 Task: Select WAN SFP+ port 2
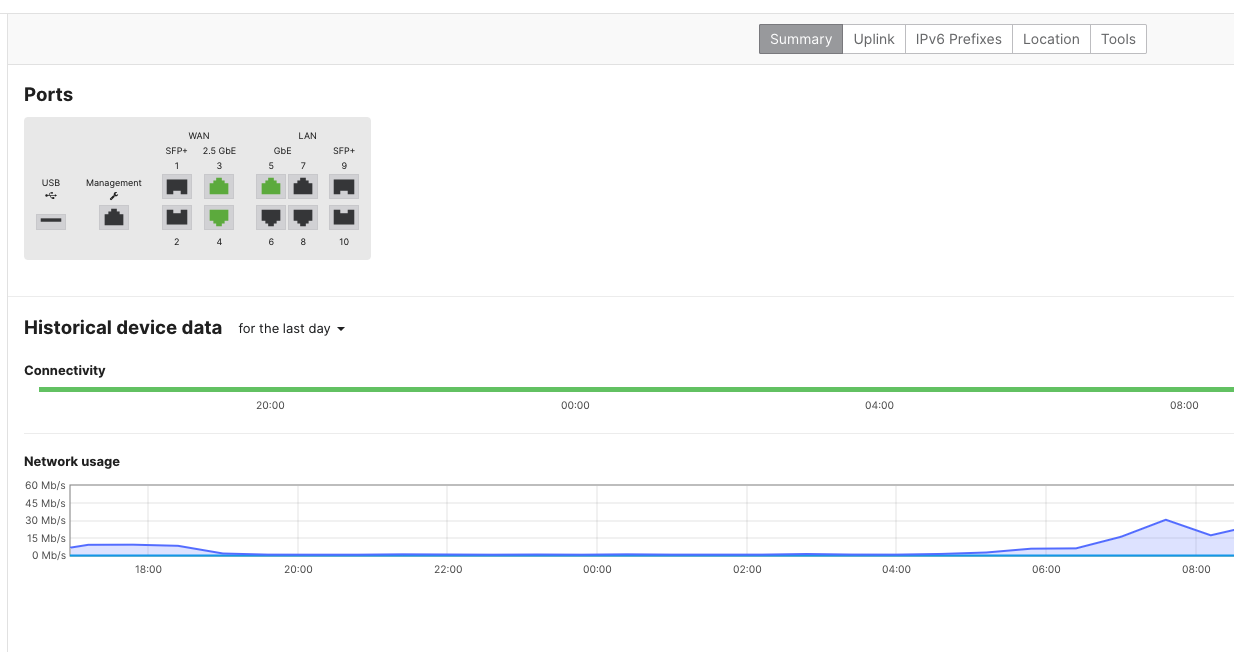177,217
